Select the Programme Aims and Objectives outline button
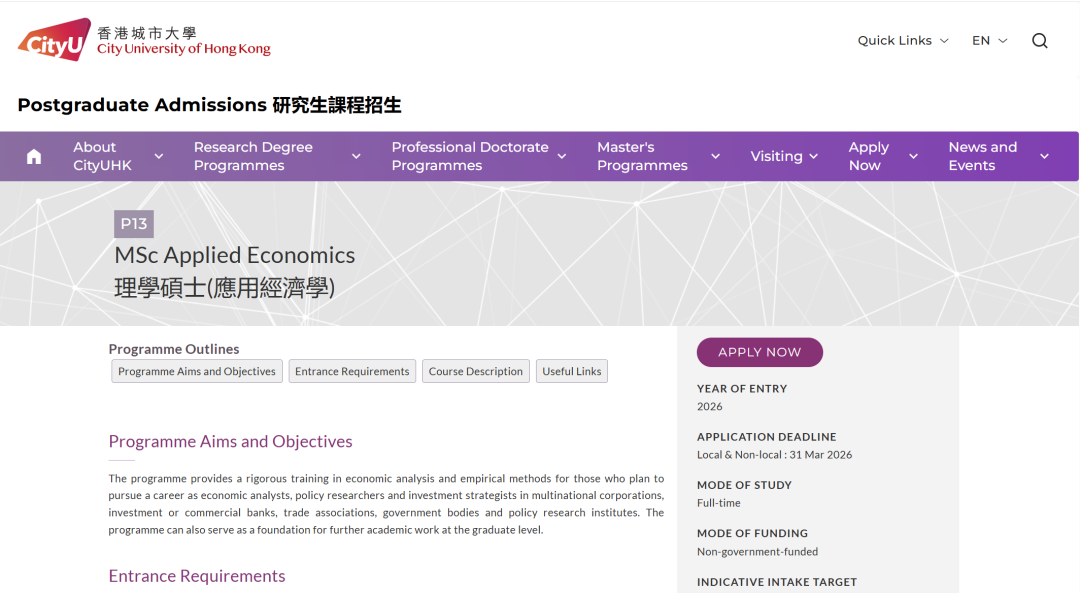1080x593 pixels. [196, 371]
